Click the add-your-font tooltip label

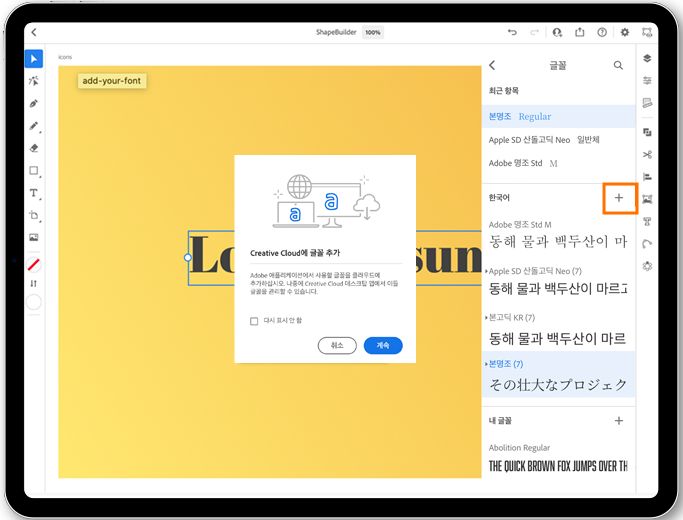[112, 81]
